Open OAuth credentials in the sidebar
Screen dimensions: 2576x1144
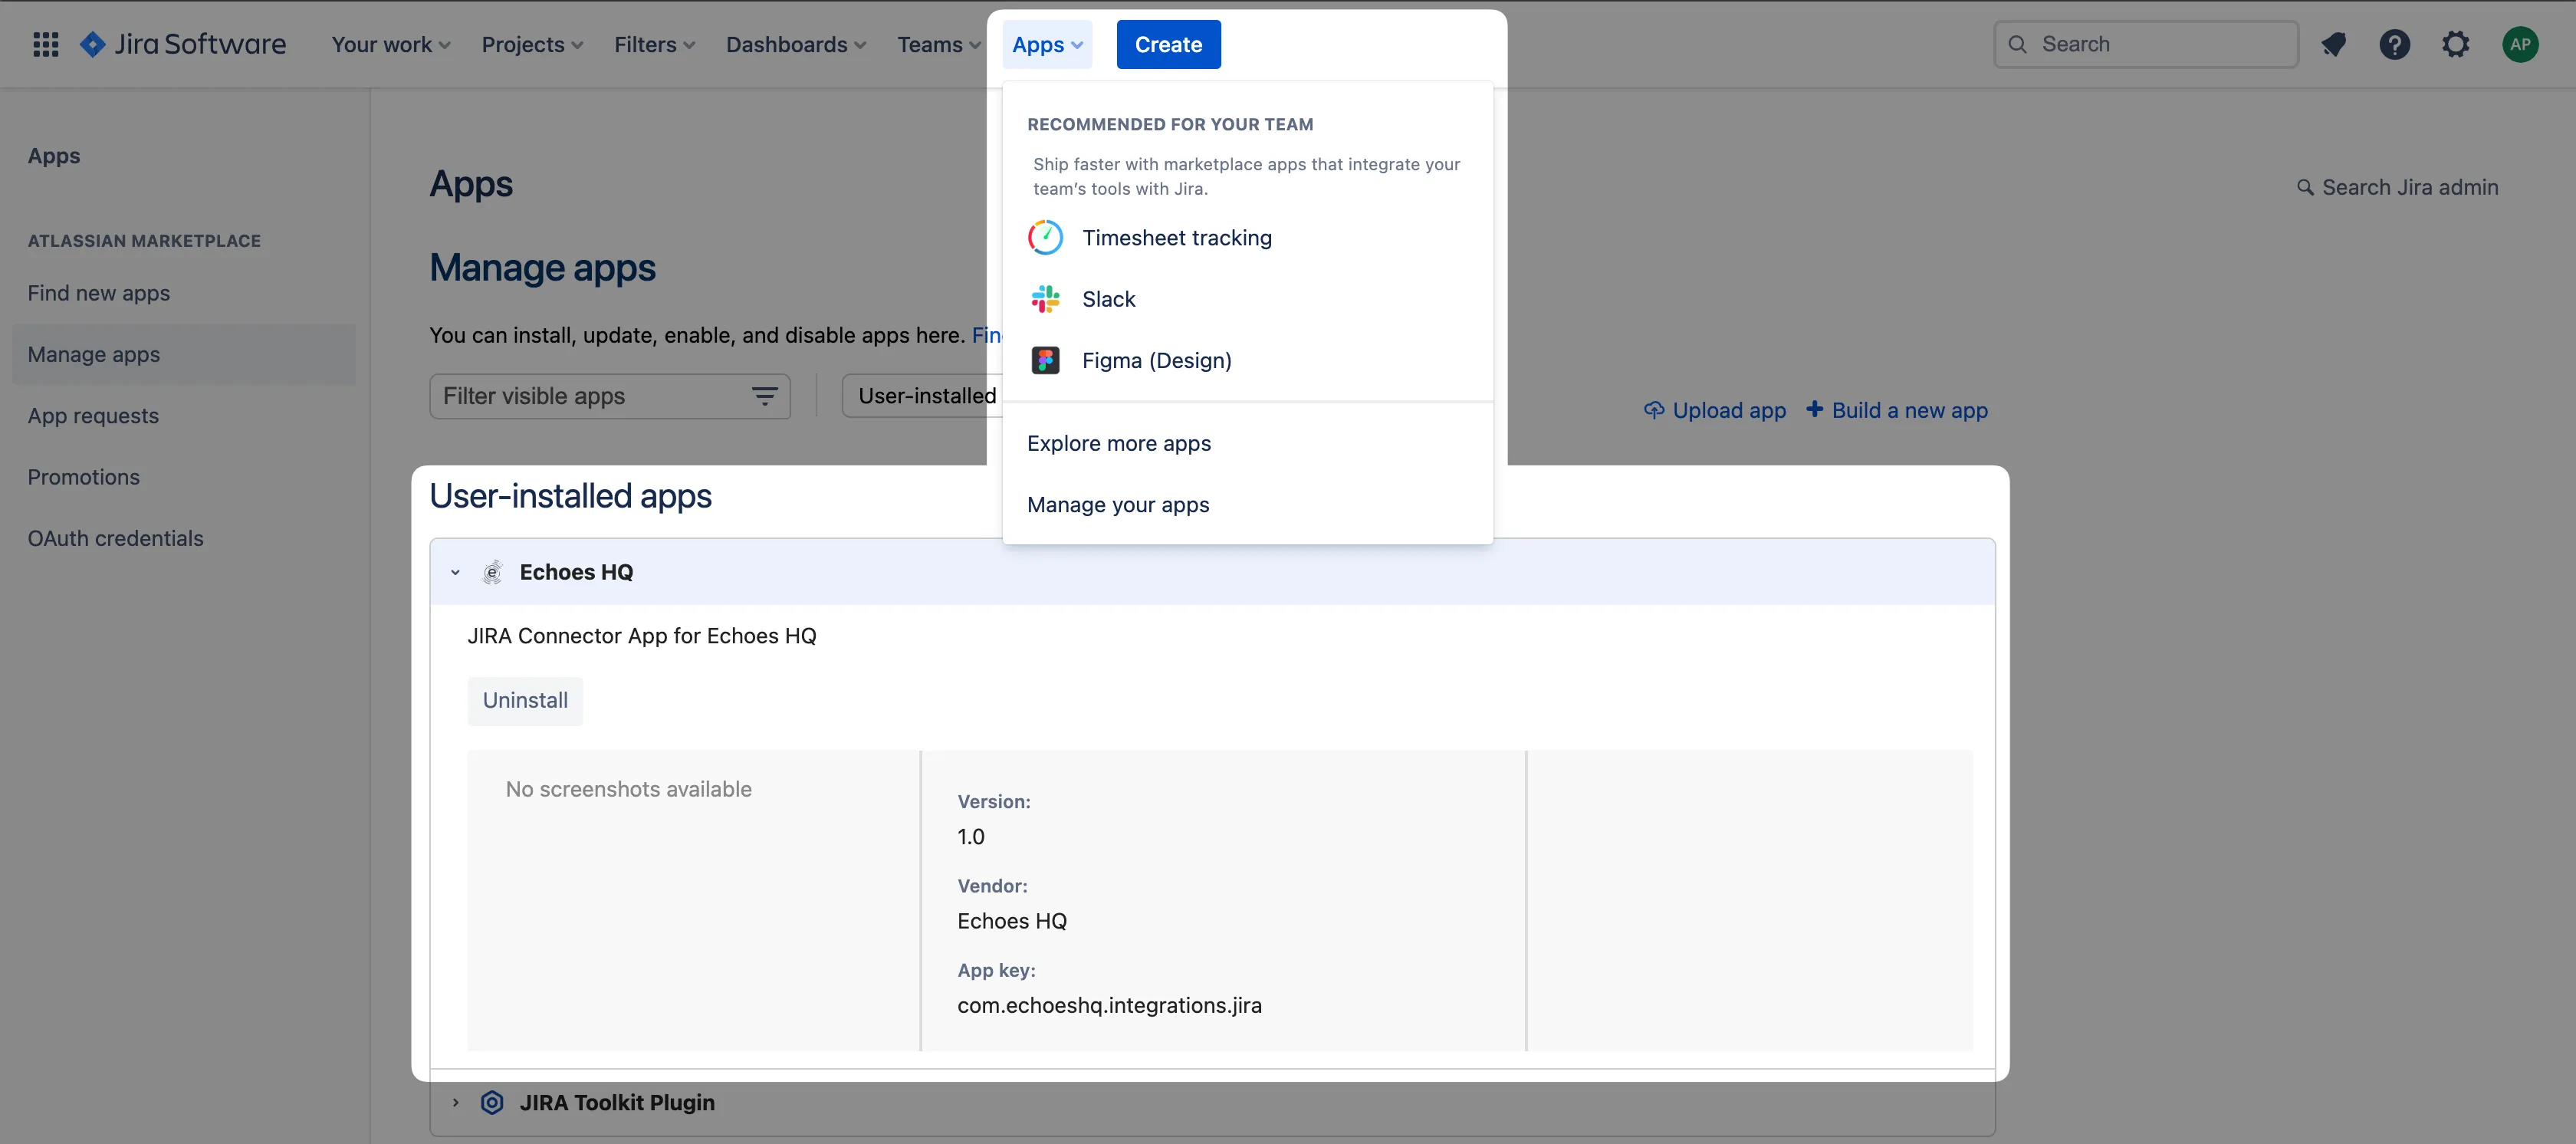183,538
